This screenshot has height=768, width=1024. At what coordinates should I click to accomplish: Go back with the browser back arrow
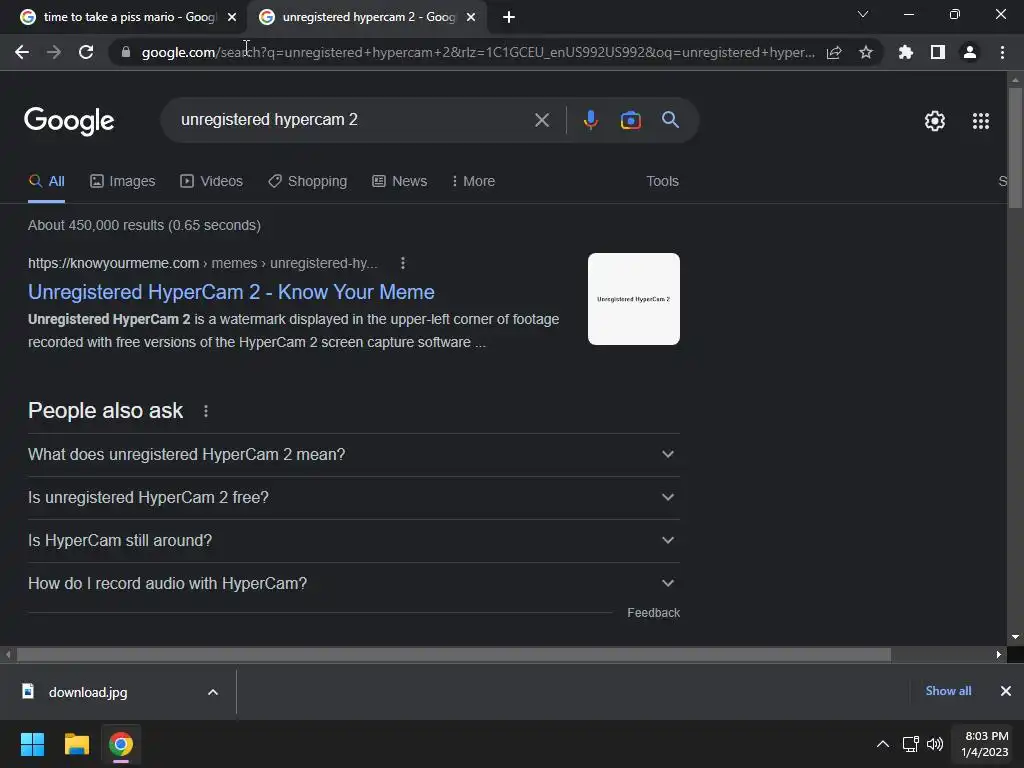click(x=22, y=52)
